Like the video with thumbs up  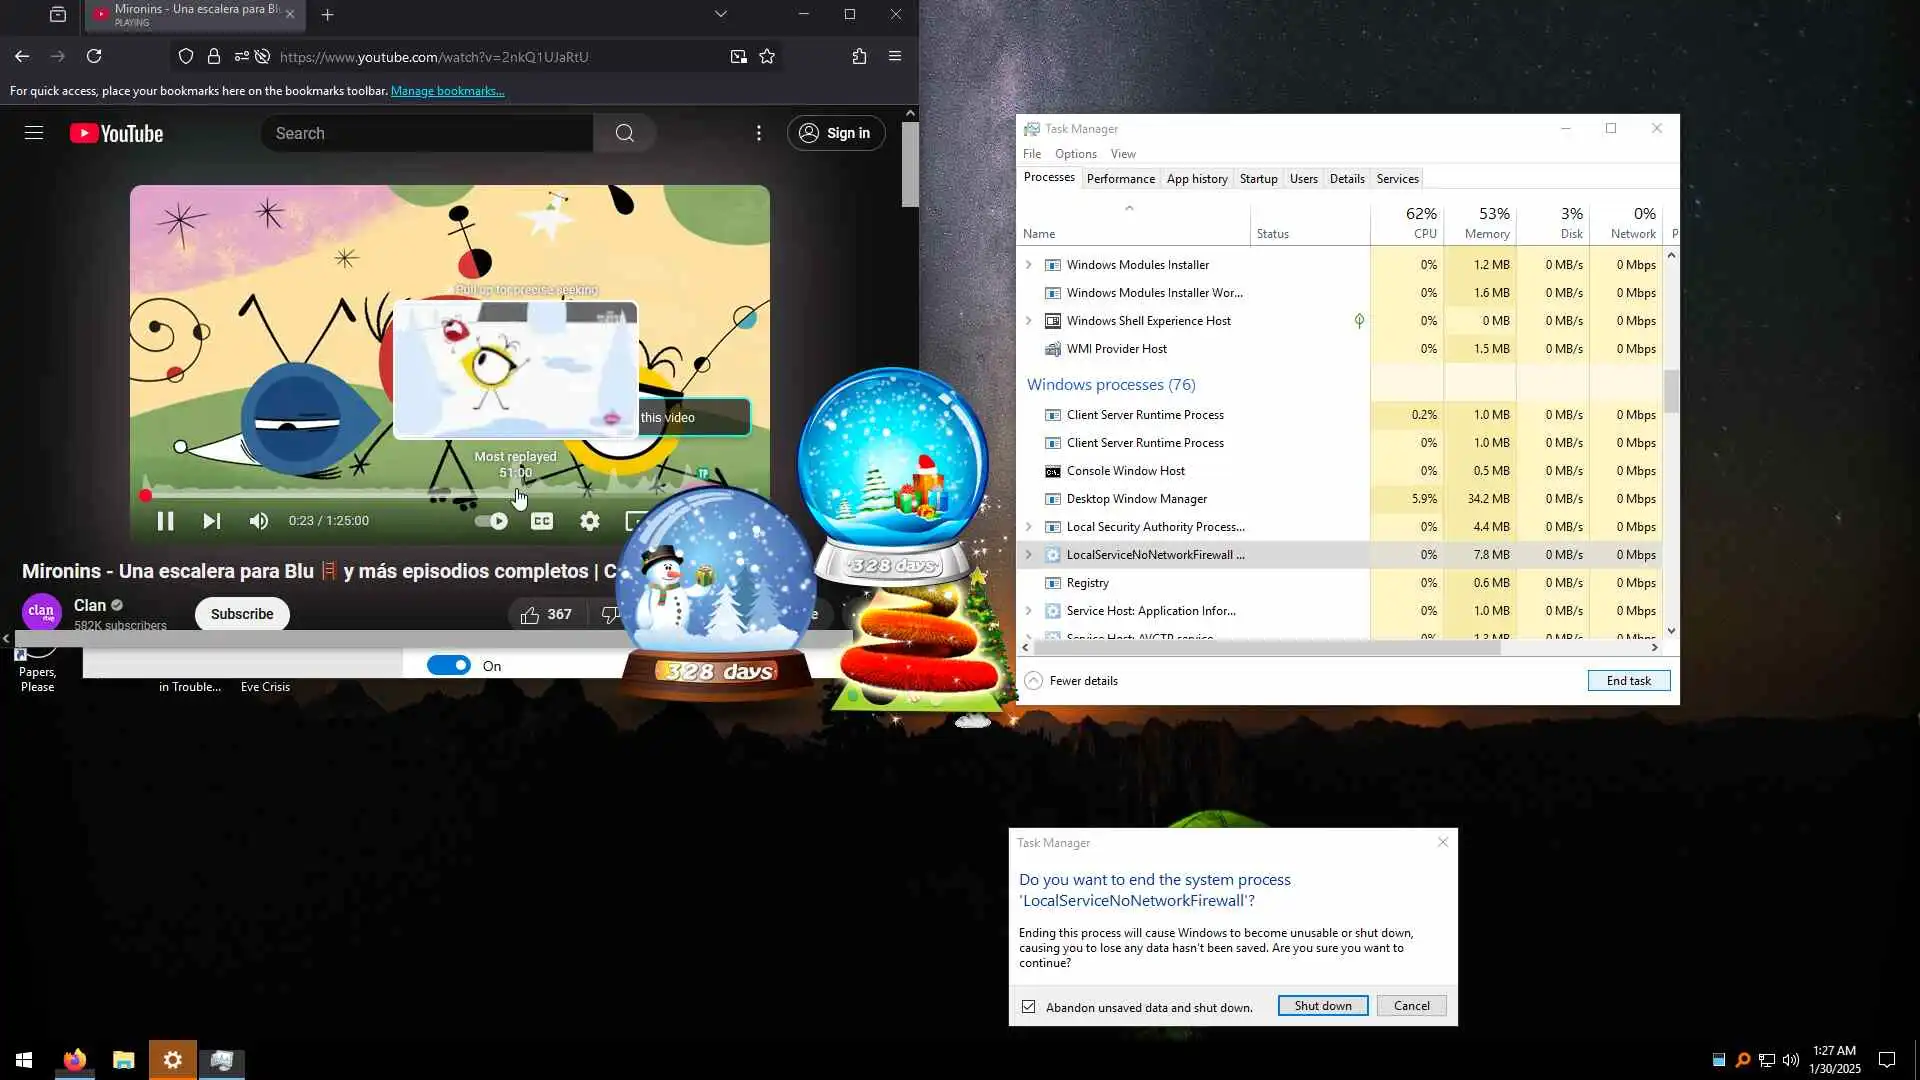point(530,615)
